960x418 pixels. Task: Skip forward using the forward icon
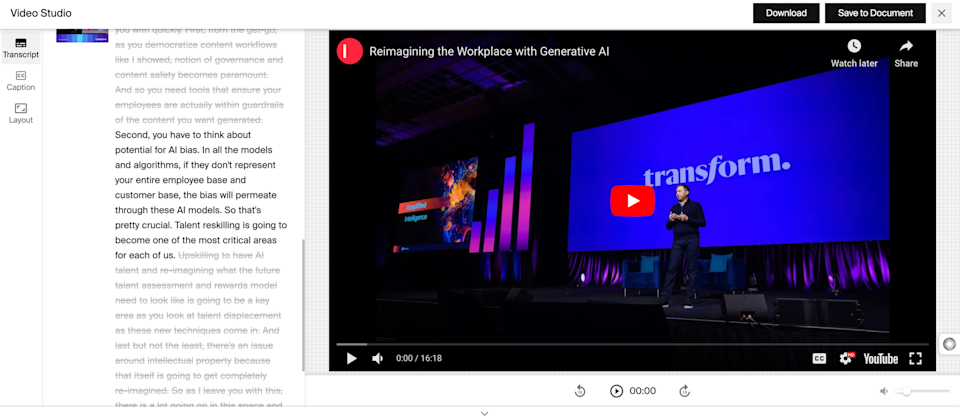tap(685, 391)
